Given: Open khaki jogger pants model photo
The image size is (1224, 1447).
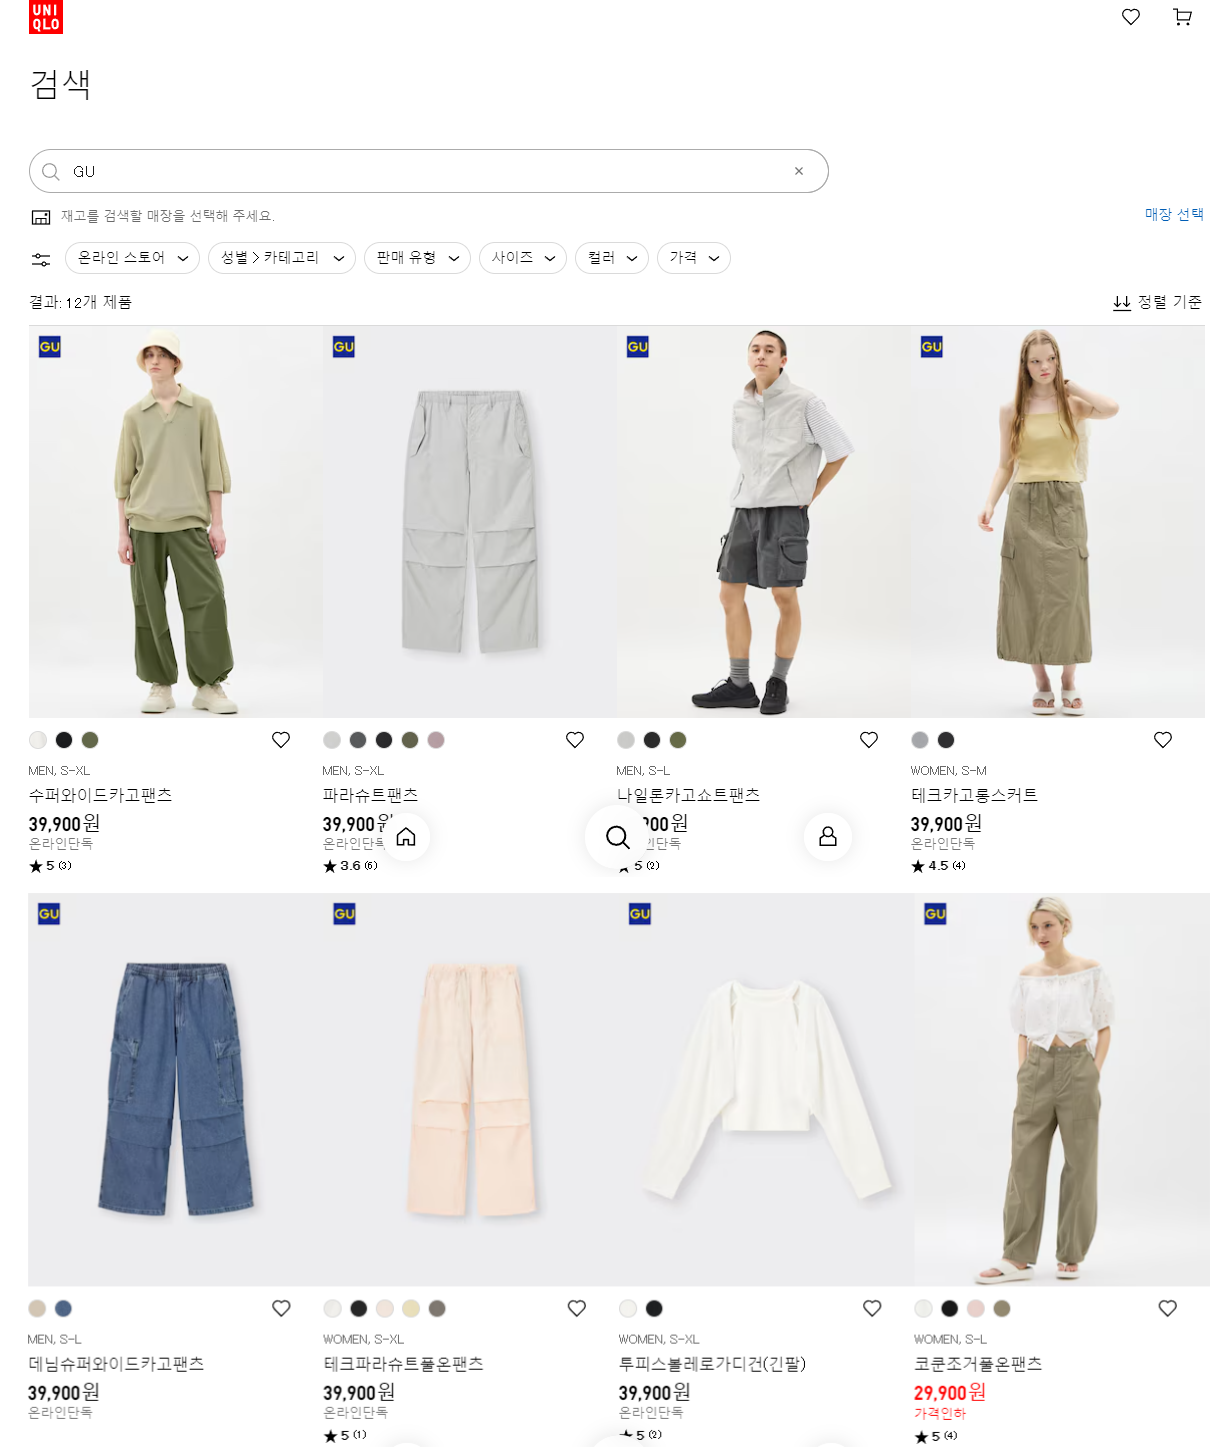Looking at the screenshot, I should click(x=1062, y=1090).
